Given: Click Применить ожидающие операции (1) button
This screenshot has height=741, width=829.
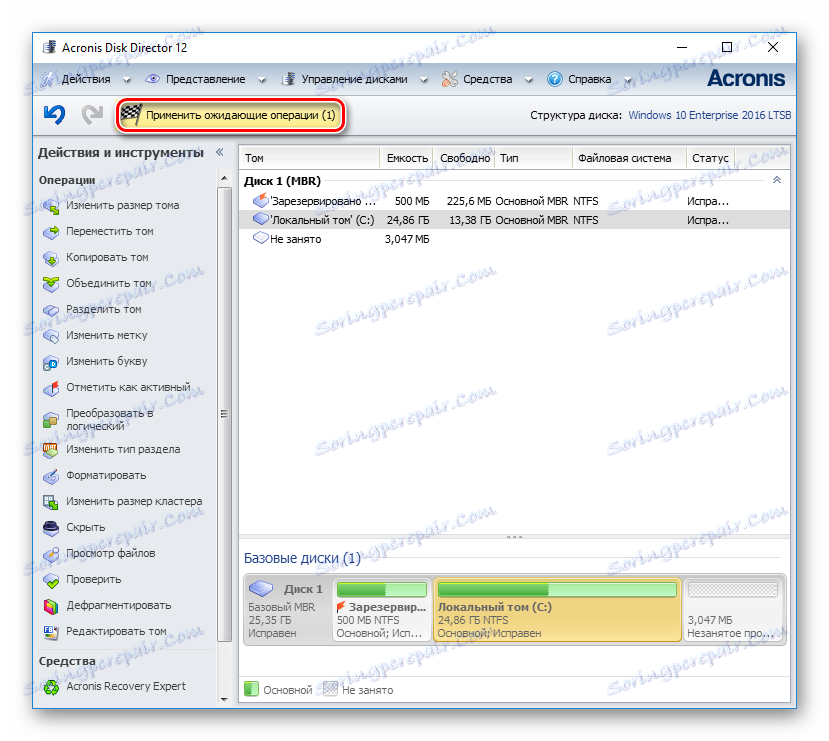Looking at the screenshot, I should pyautogui.click(x=231, y=115).
